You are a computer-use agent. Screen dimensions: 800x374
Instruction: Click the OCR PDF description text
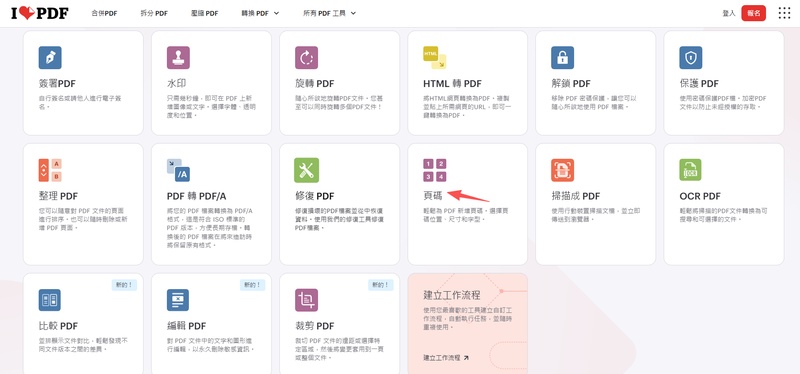(x=723, y=215)
